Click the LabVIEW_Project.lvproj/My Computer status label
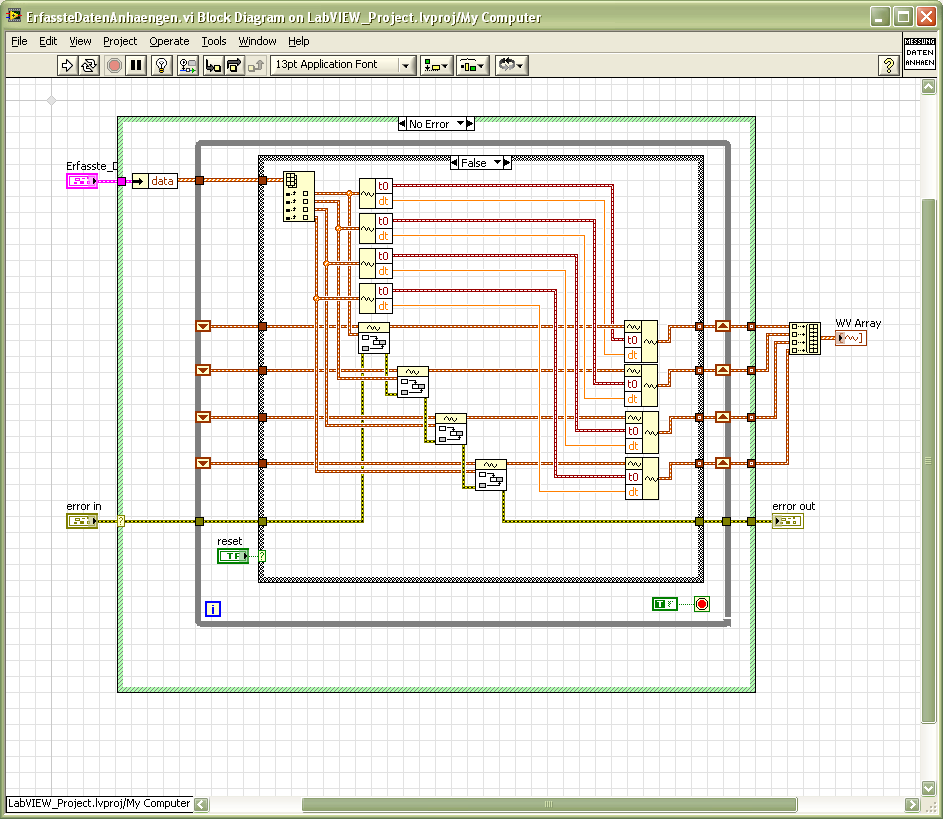943x819 pixels. tap(99, 803)
